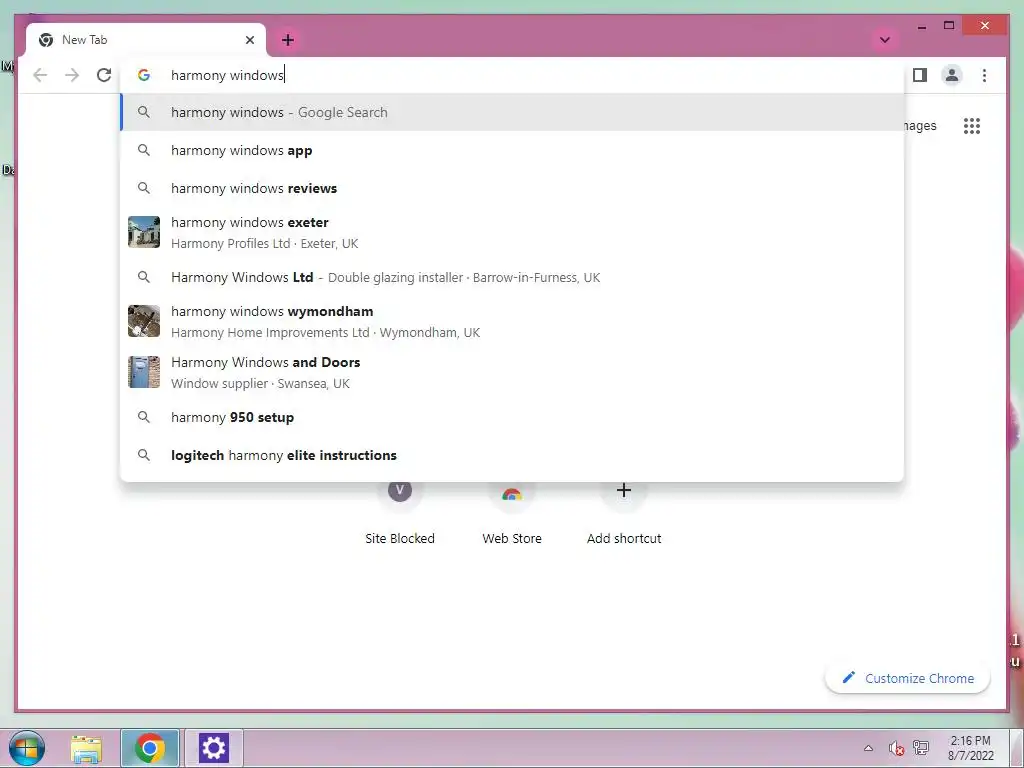Reload the current page
Image resolution: width=1024 pixels, height=768 pixels.
coord(104,75)
